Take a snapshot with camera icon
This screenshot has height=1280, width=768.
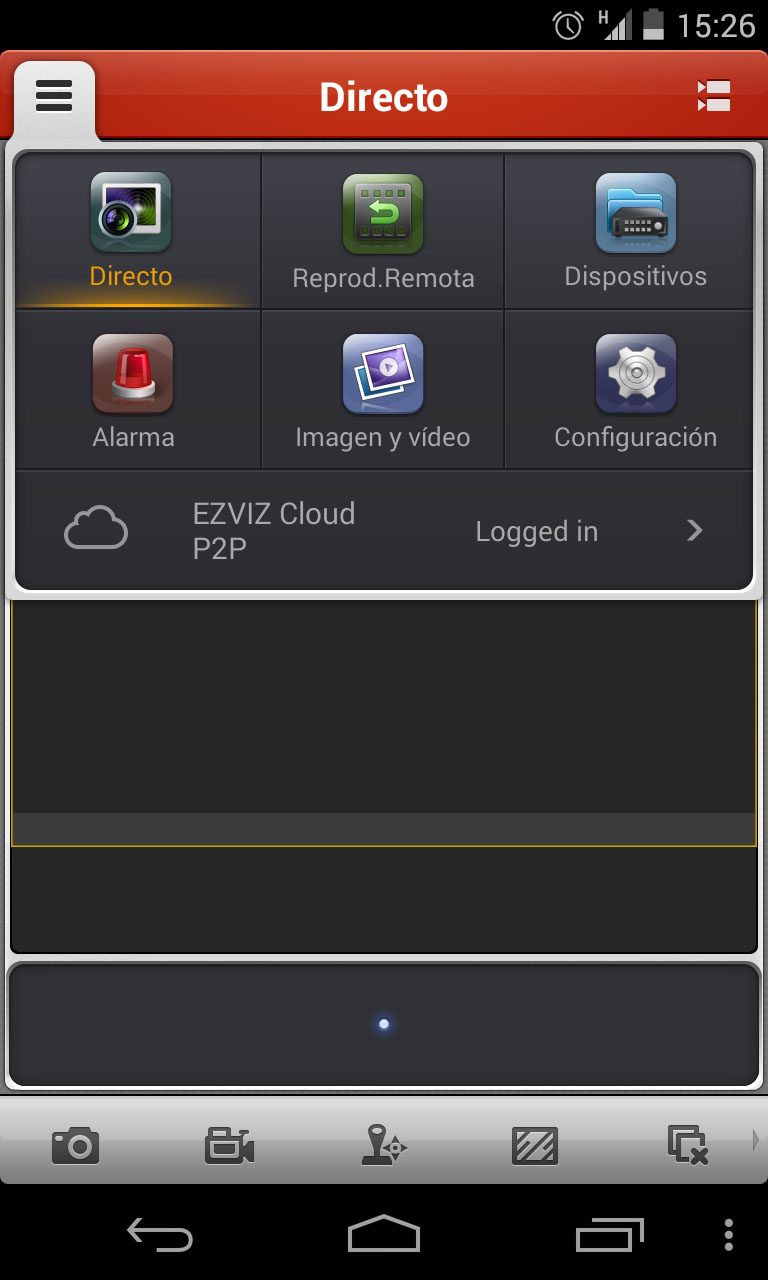pos(76,1145)
